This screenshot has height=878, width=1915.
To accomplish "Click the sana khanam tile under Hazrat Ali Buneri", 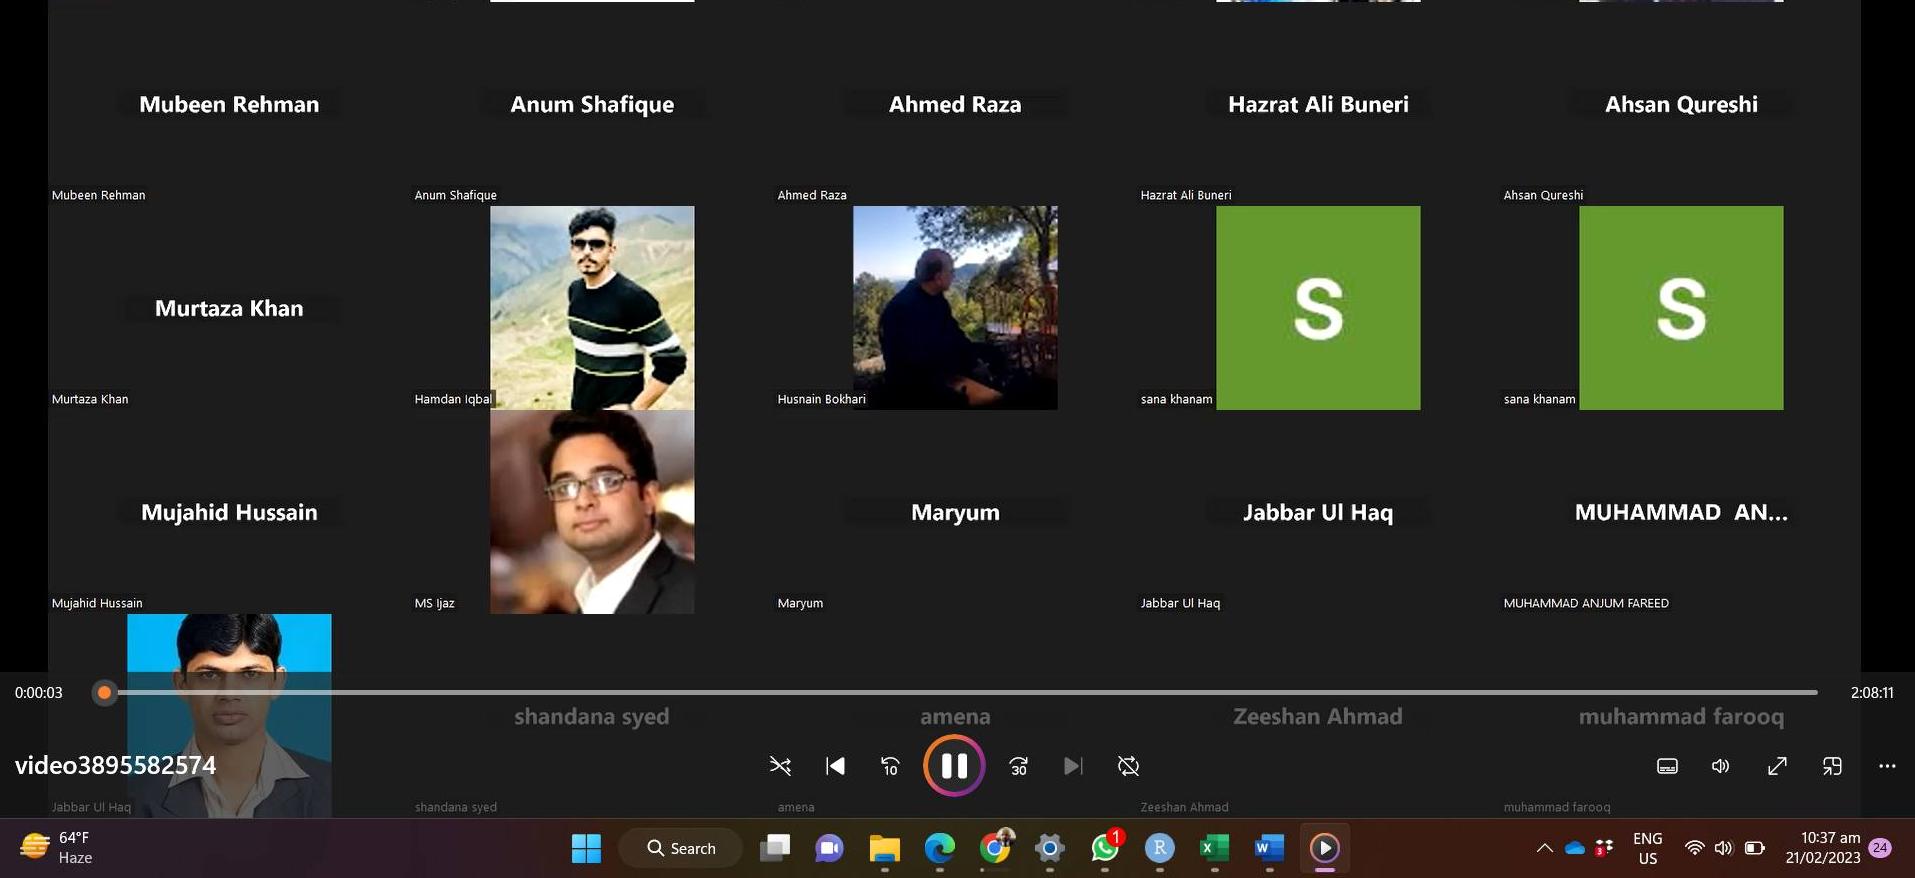I will [x=1318, y=307].
